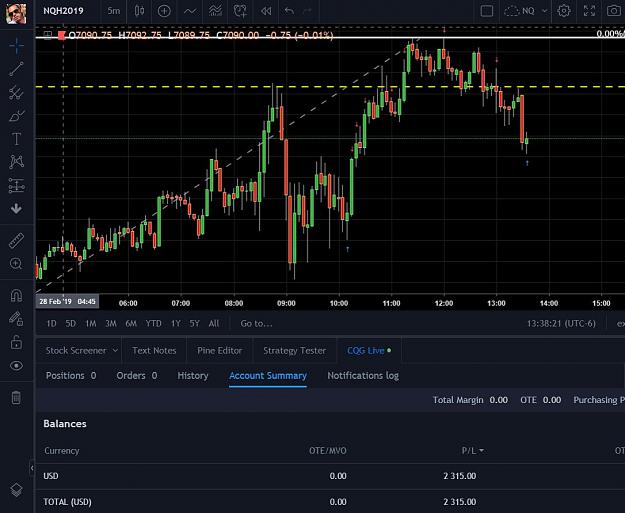Select the Text annotation tool
Image resolution: width=625 pixels, height=513 pixels.
pos(16,139)
